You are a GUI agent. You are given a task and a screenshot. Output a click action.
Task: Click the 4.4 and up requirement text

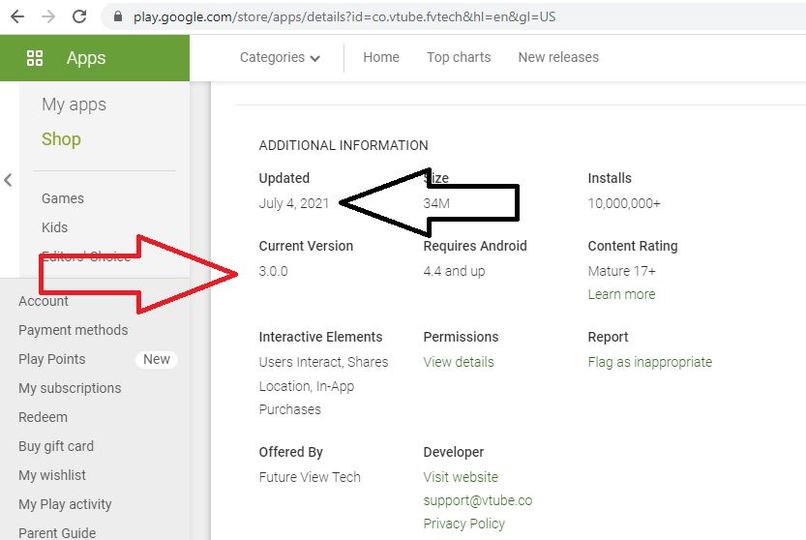tap(454, 271)
